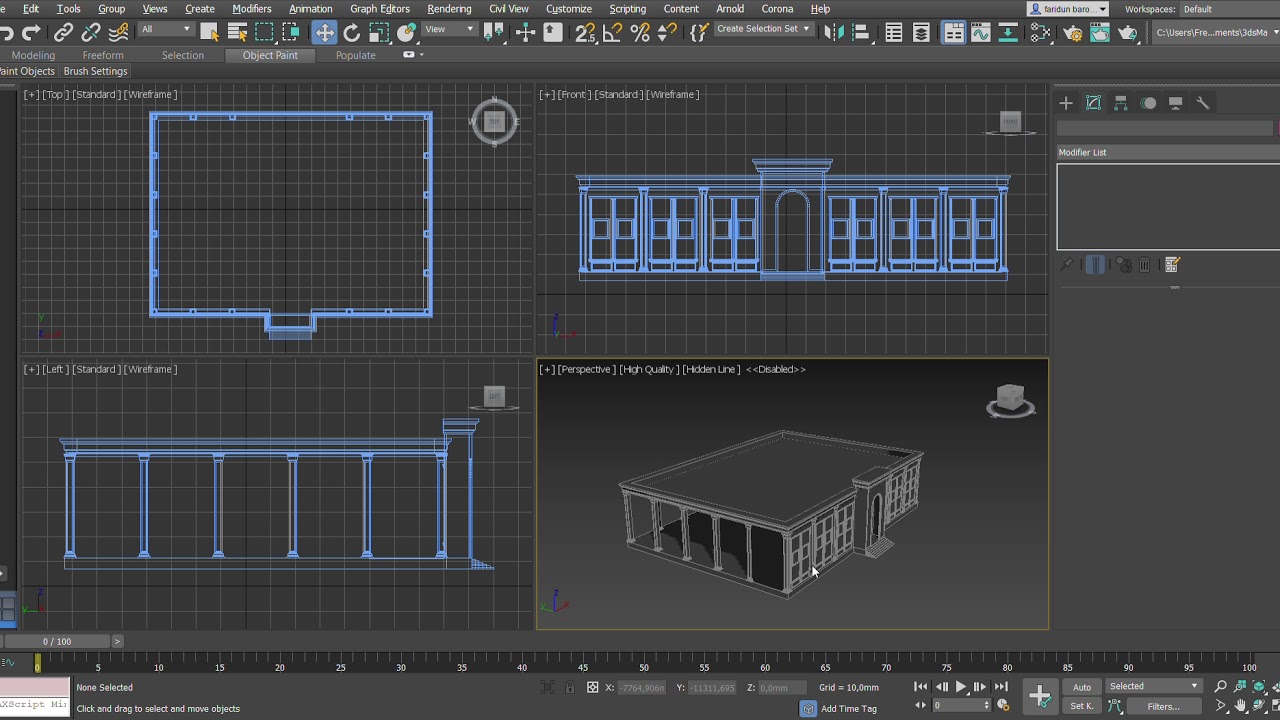Switch to the Freeform ribbon tab
Image resolution: width=1280 pixels, height=720 pixels.
pos(103,55)
